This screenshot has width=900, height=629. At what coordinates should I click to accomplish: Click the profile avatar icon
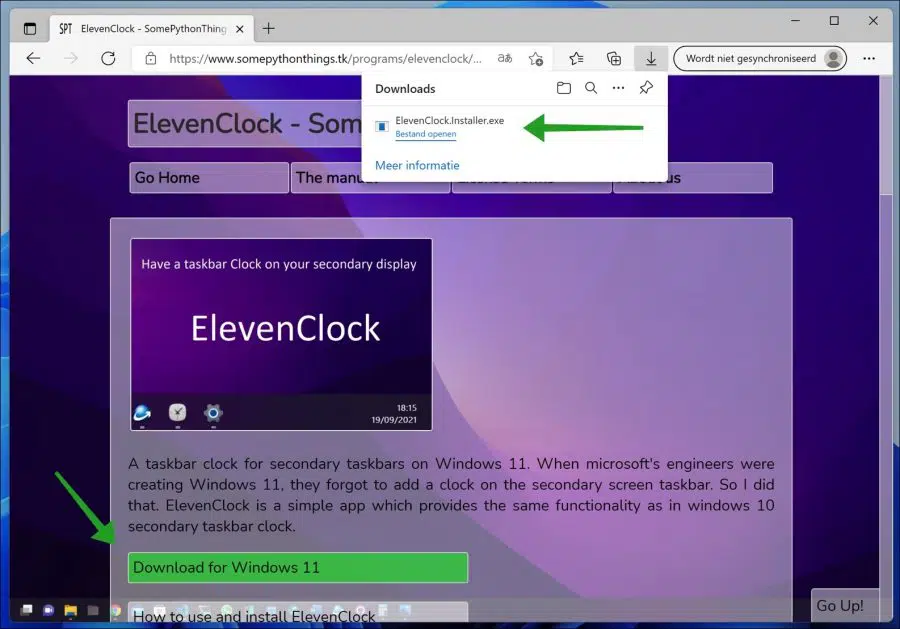[x=833, y=59]
